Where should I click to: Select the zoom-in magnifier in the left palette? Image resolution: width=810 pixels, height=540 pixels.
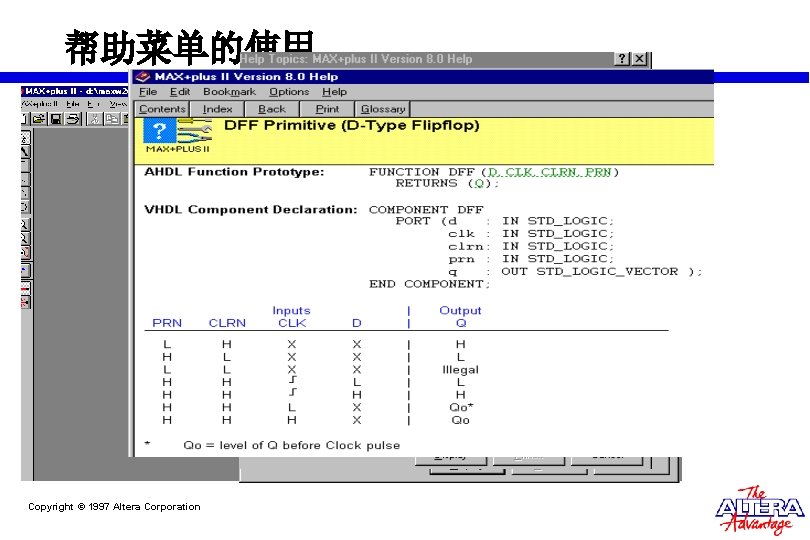[x=25, y=225]
